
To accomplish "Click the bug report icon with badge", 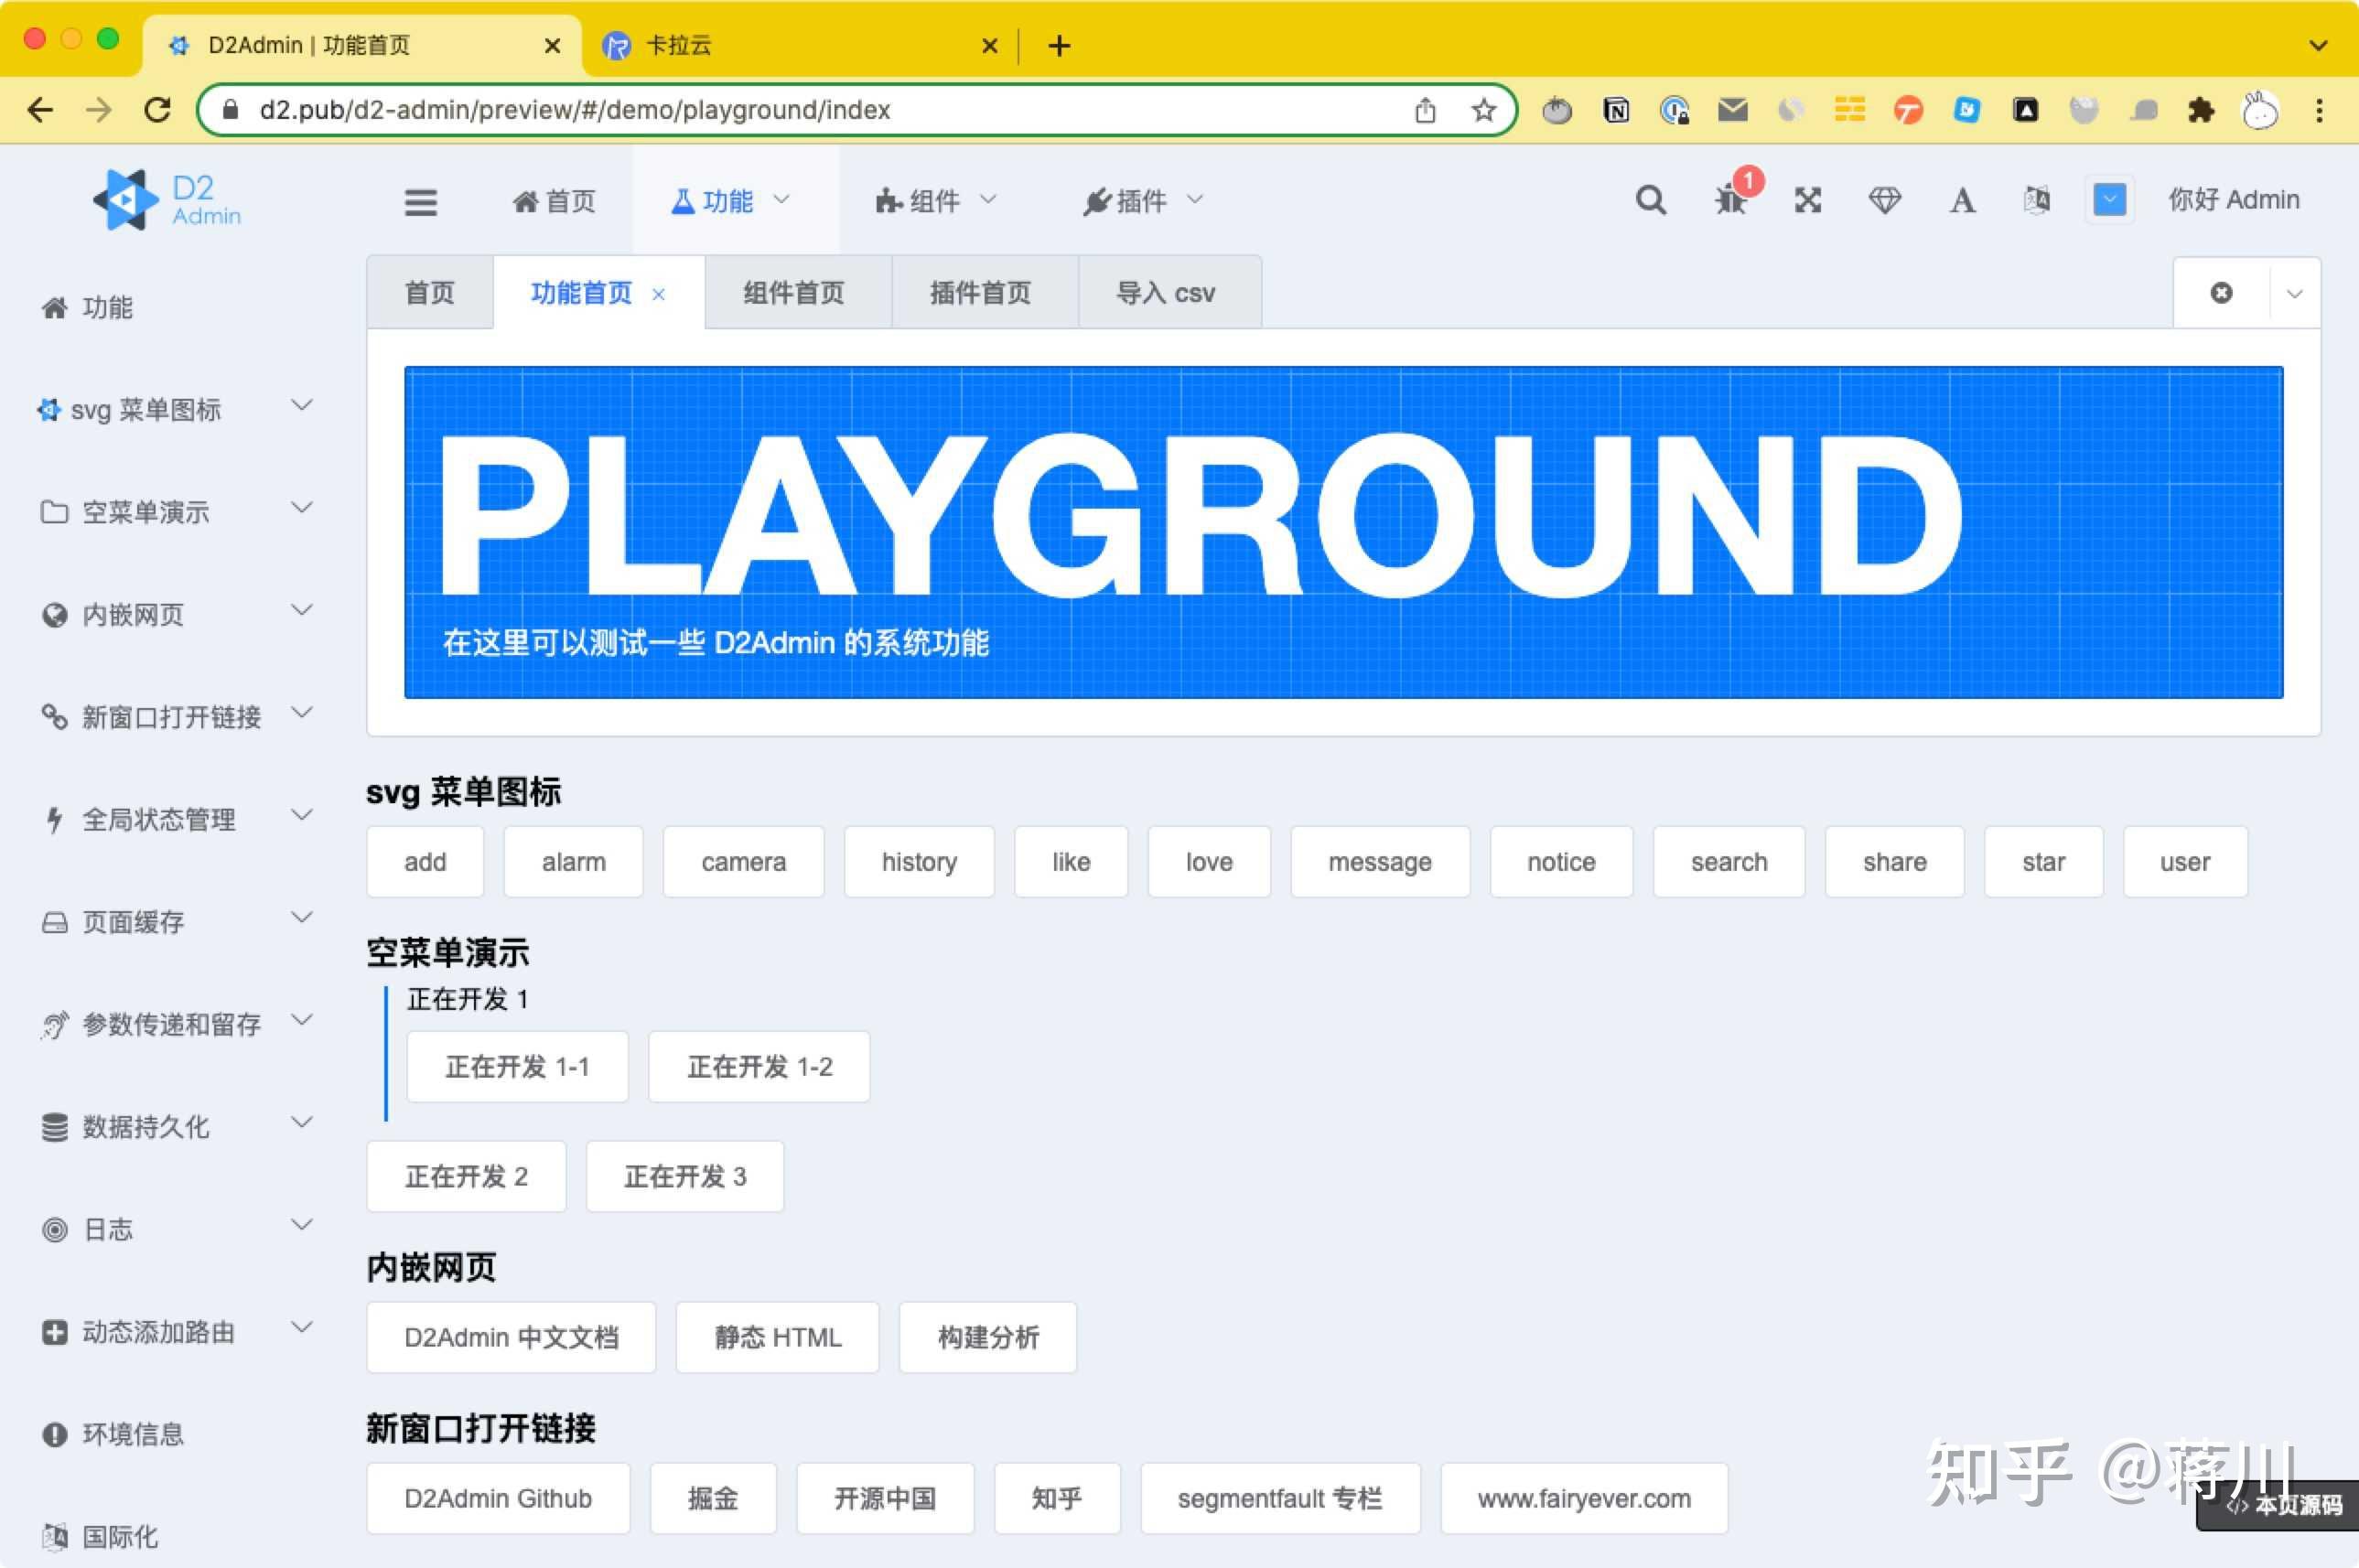I will pos(1731,200).
